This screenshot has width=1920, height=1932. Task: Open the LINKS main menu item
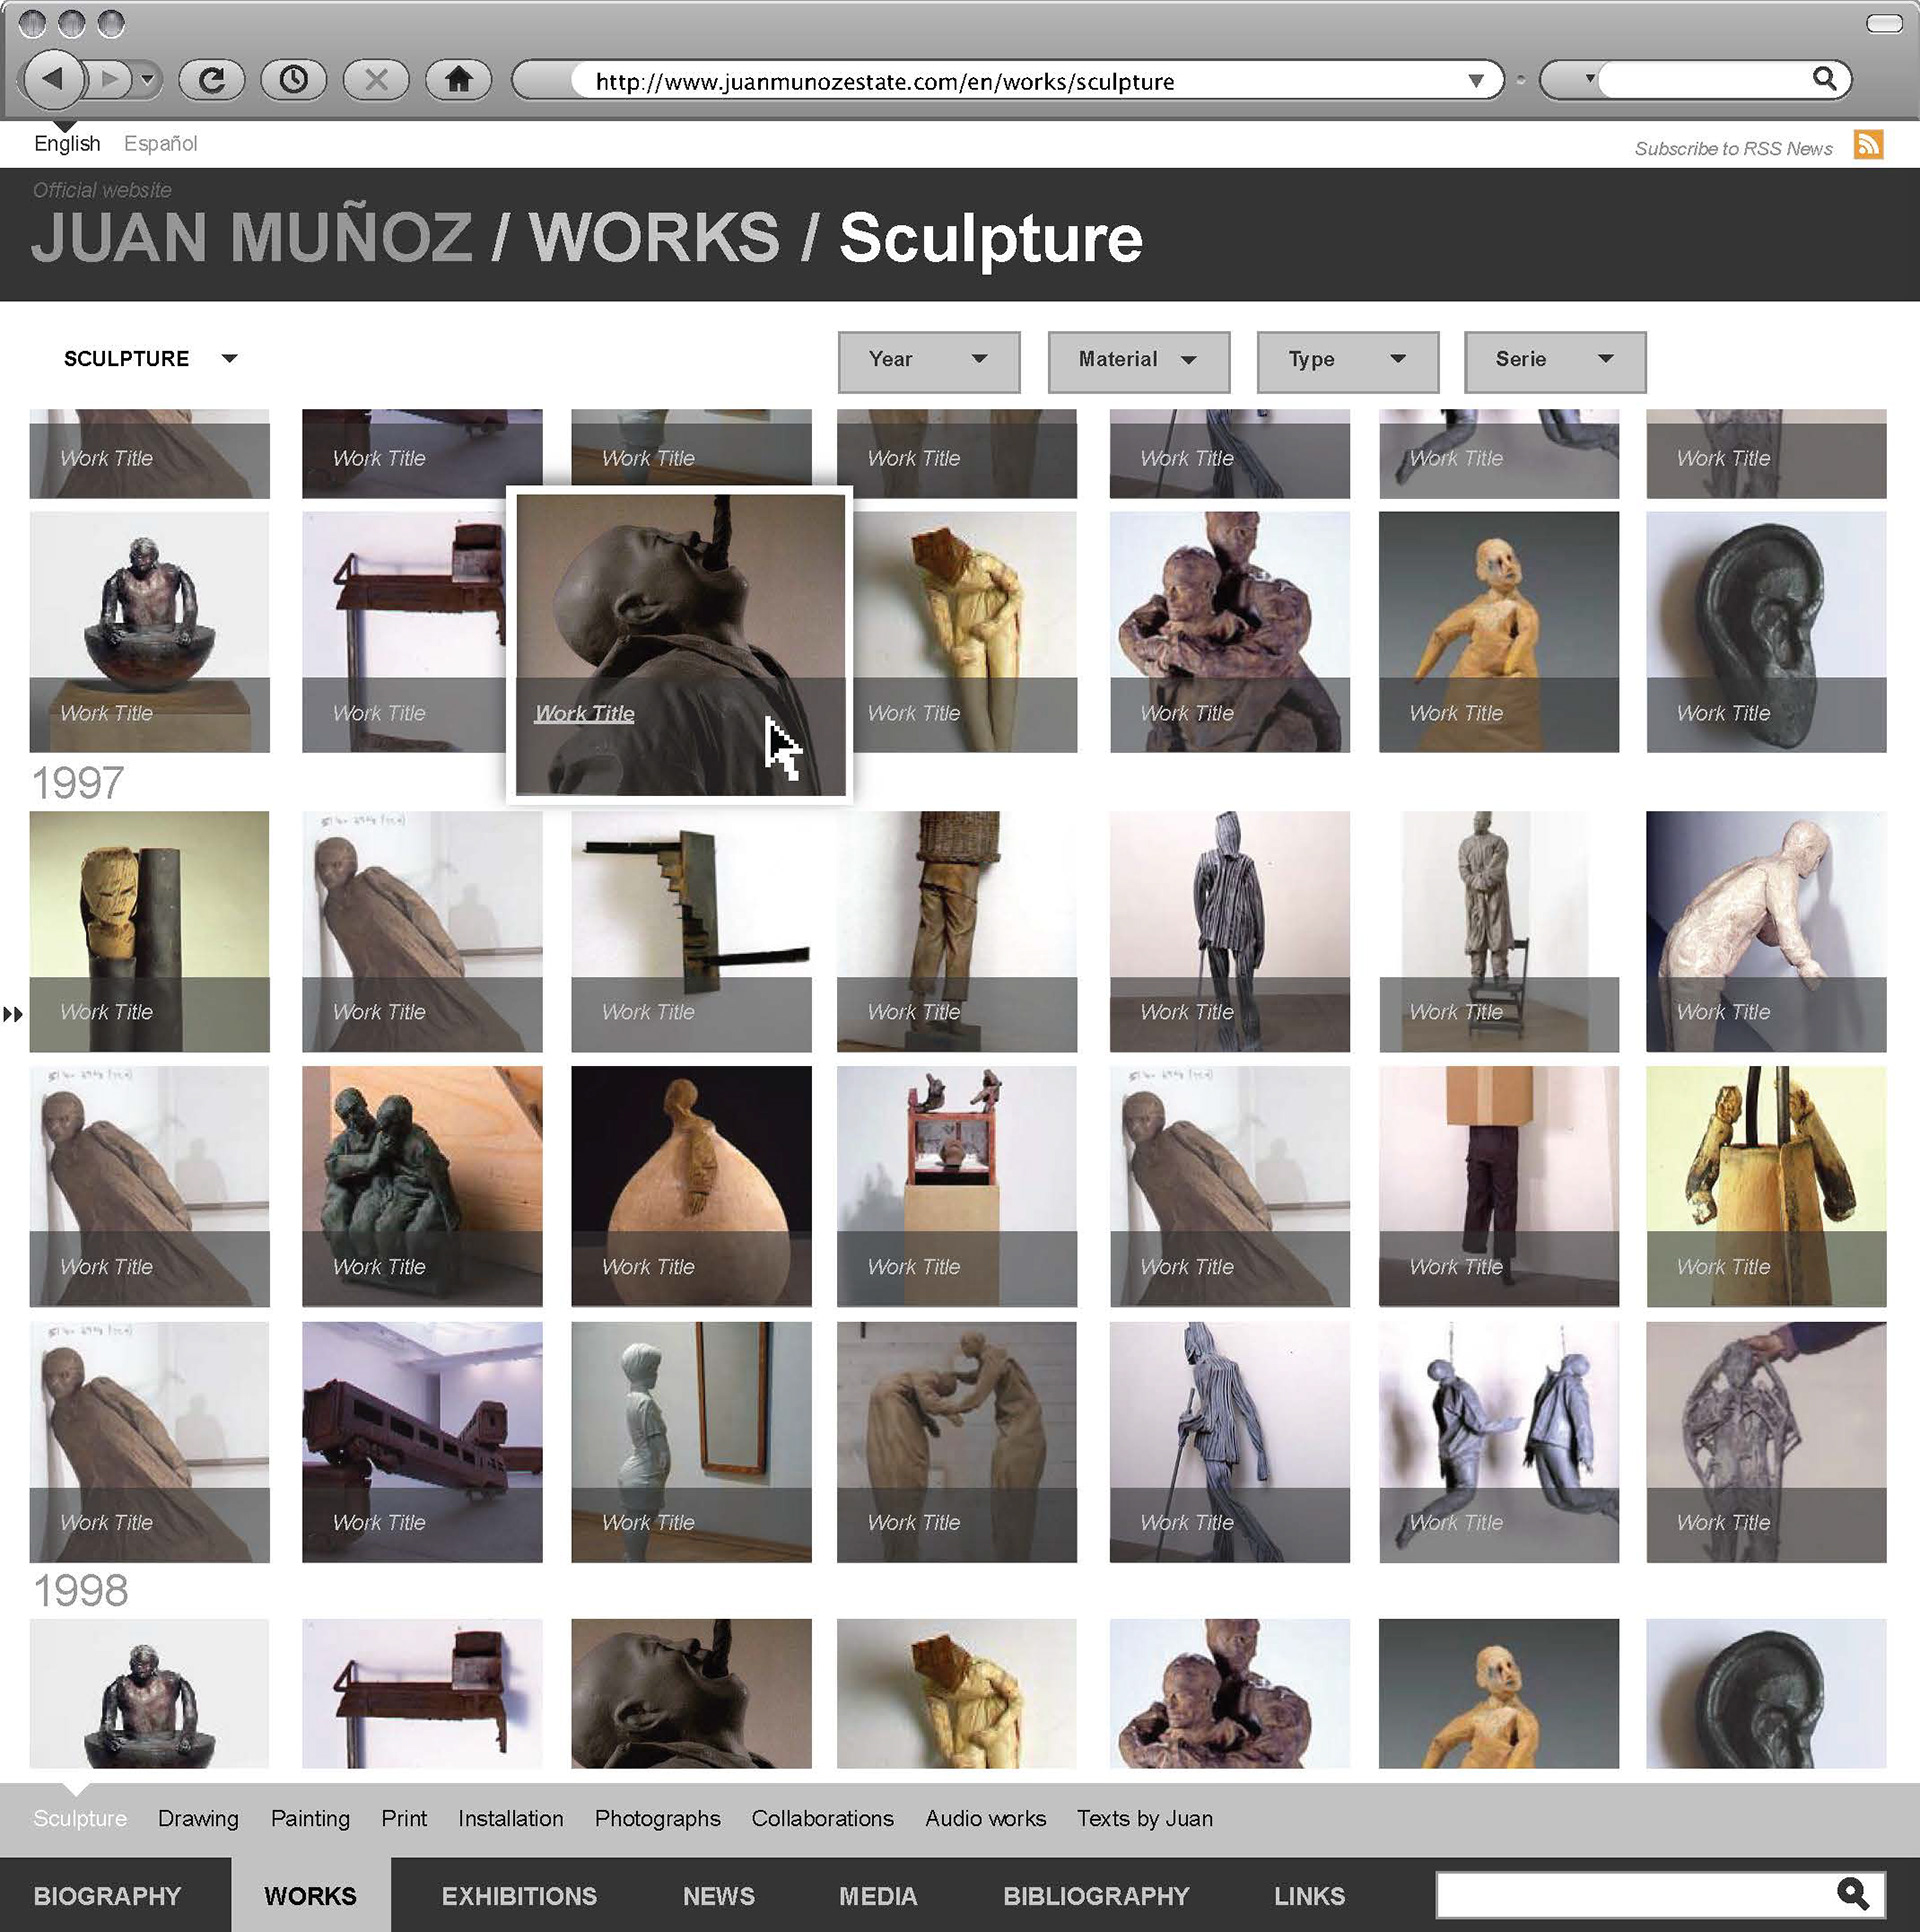click(x=1309, y=1896)
